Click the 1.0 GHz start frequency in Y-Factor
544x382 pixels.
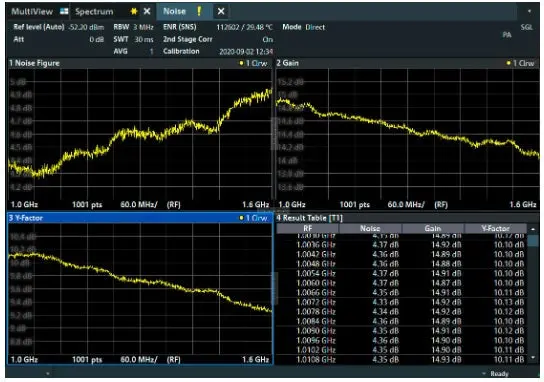(24, 359)
